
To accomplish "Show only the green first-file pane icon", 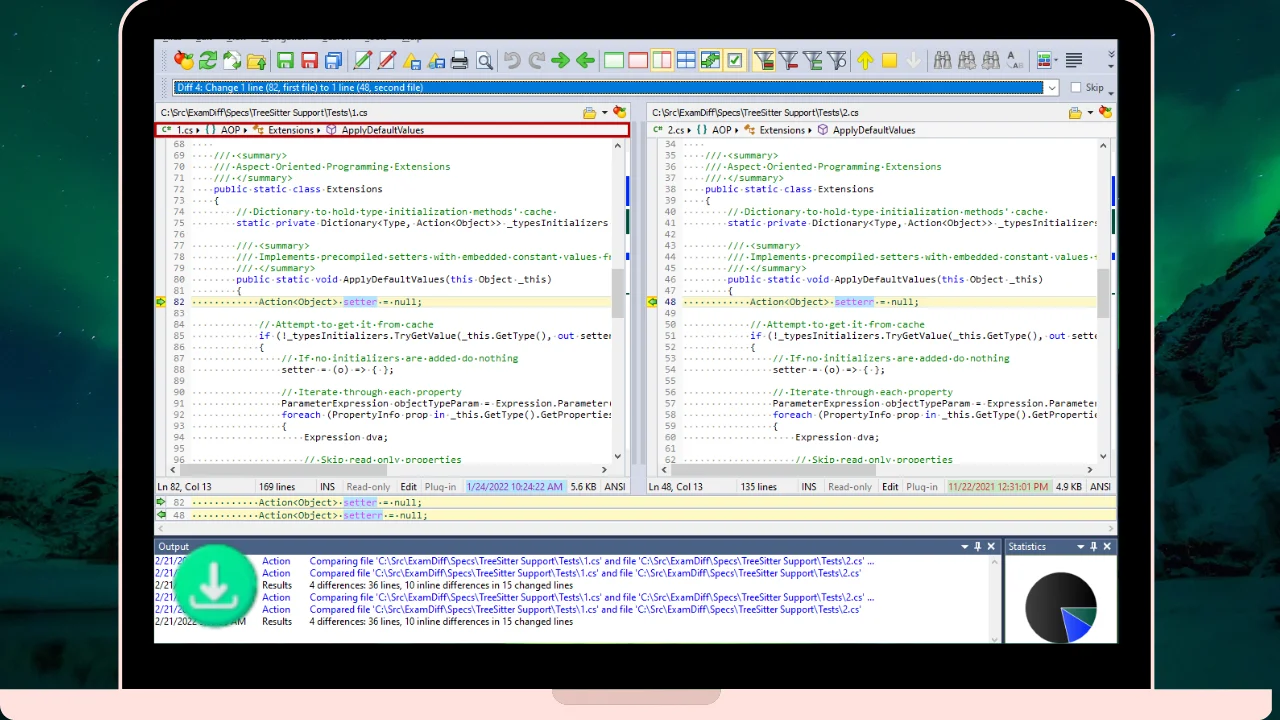I will [x=613, y=61].
